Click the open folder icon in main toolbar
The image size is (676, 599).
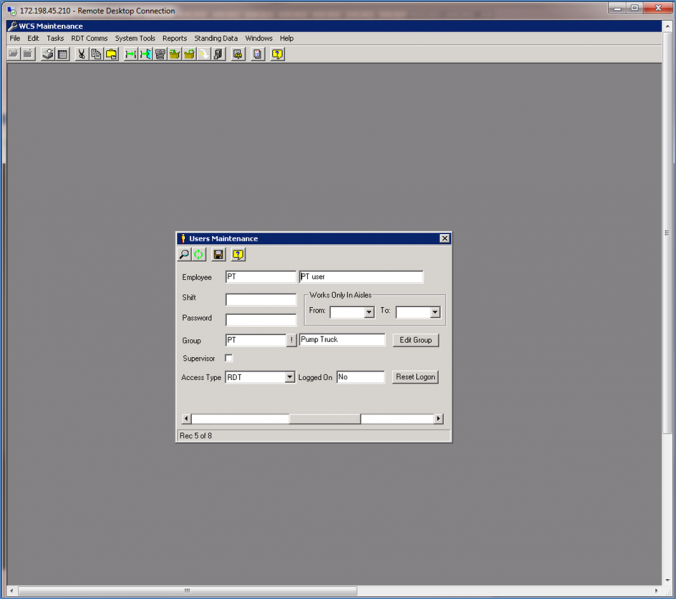tap(14, 54)
